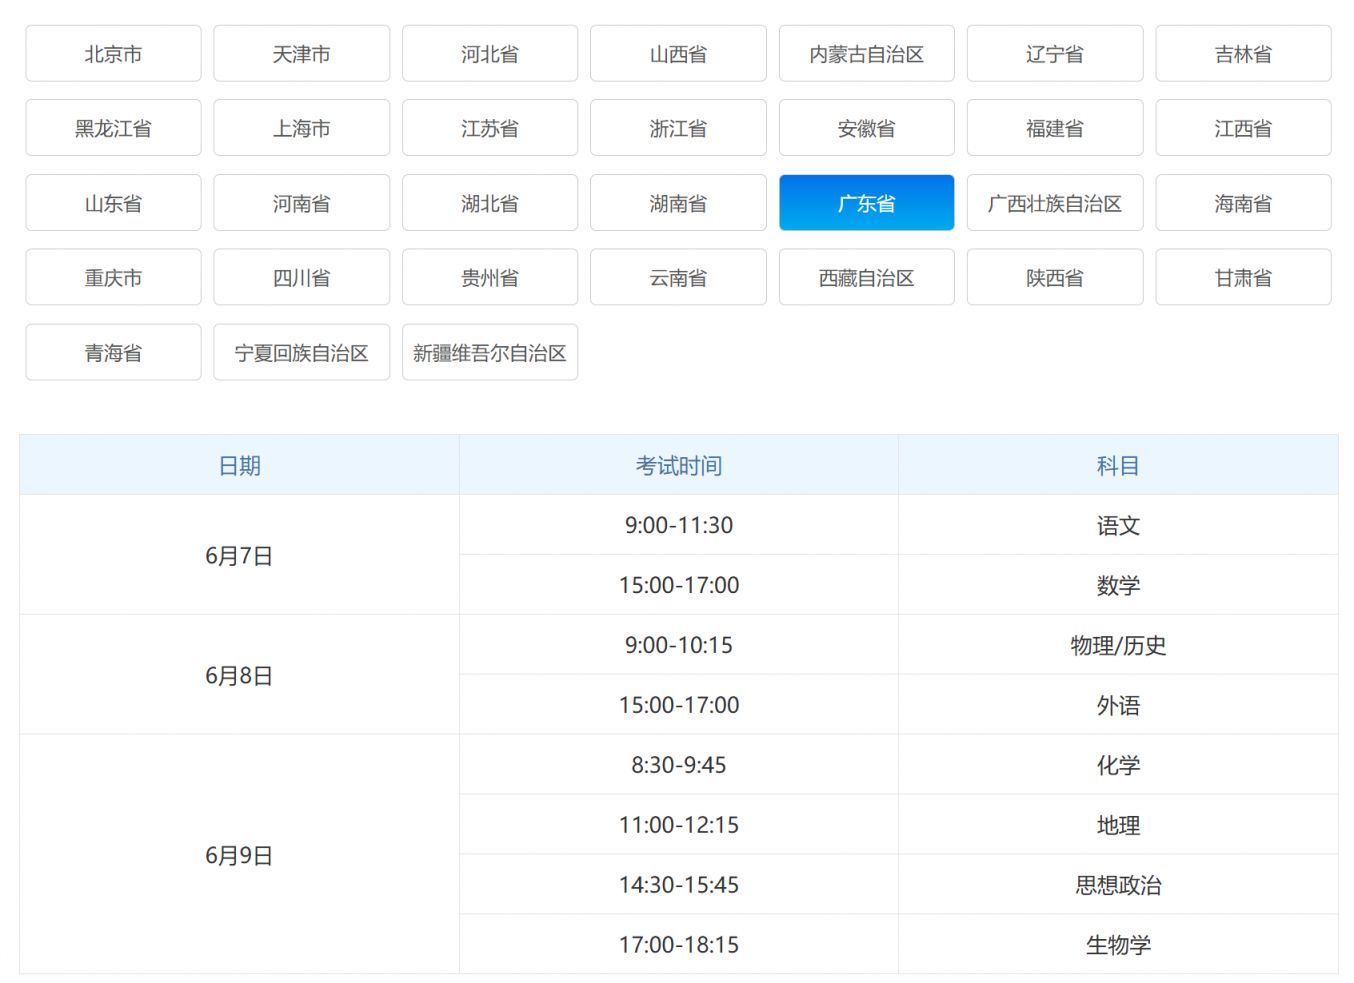This screenshot has height=983, width=1354.
Task: Click 安徽省 province button
Action: tap(866, 128)
